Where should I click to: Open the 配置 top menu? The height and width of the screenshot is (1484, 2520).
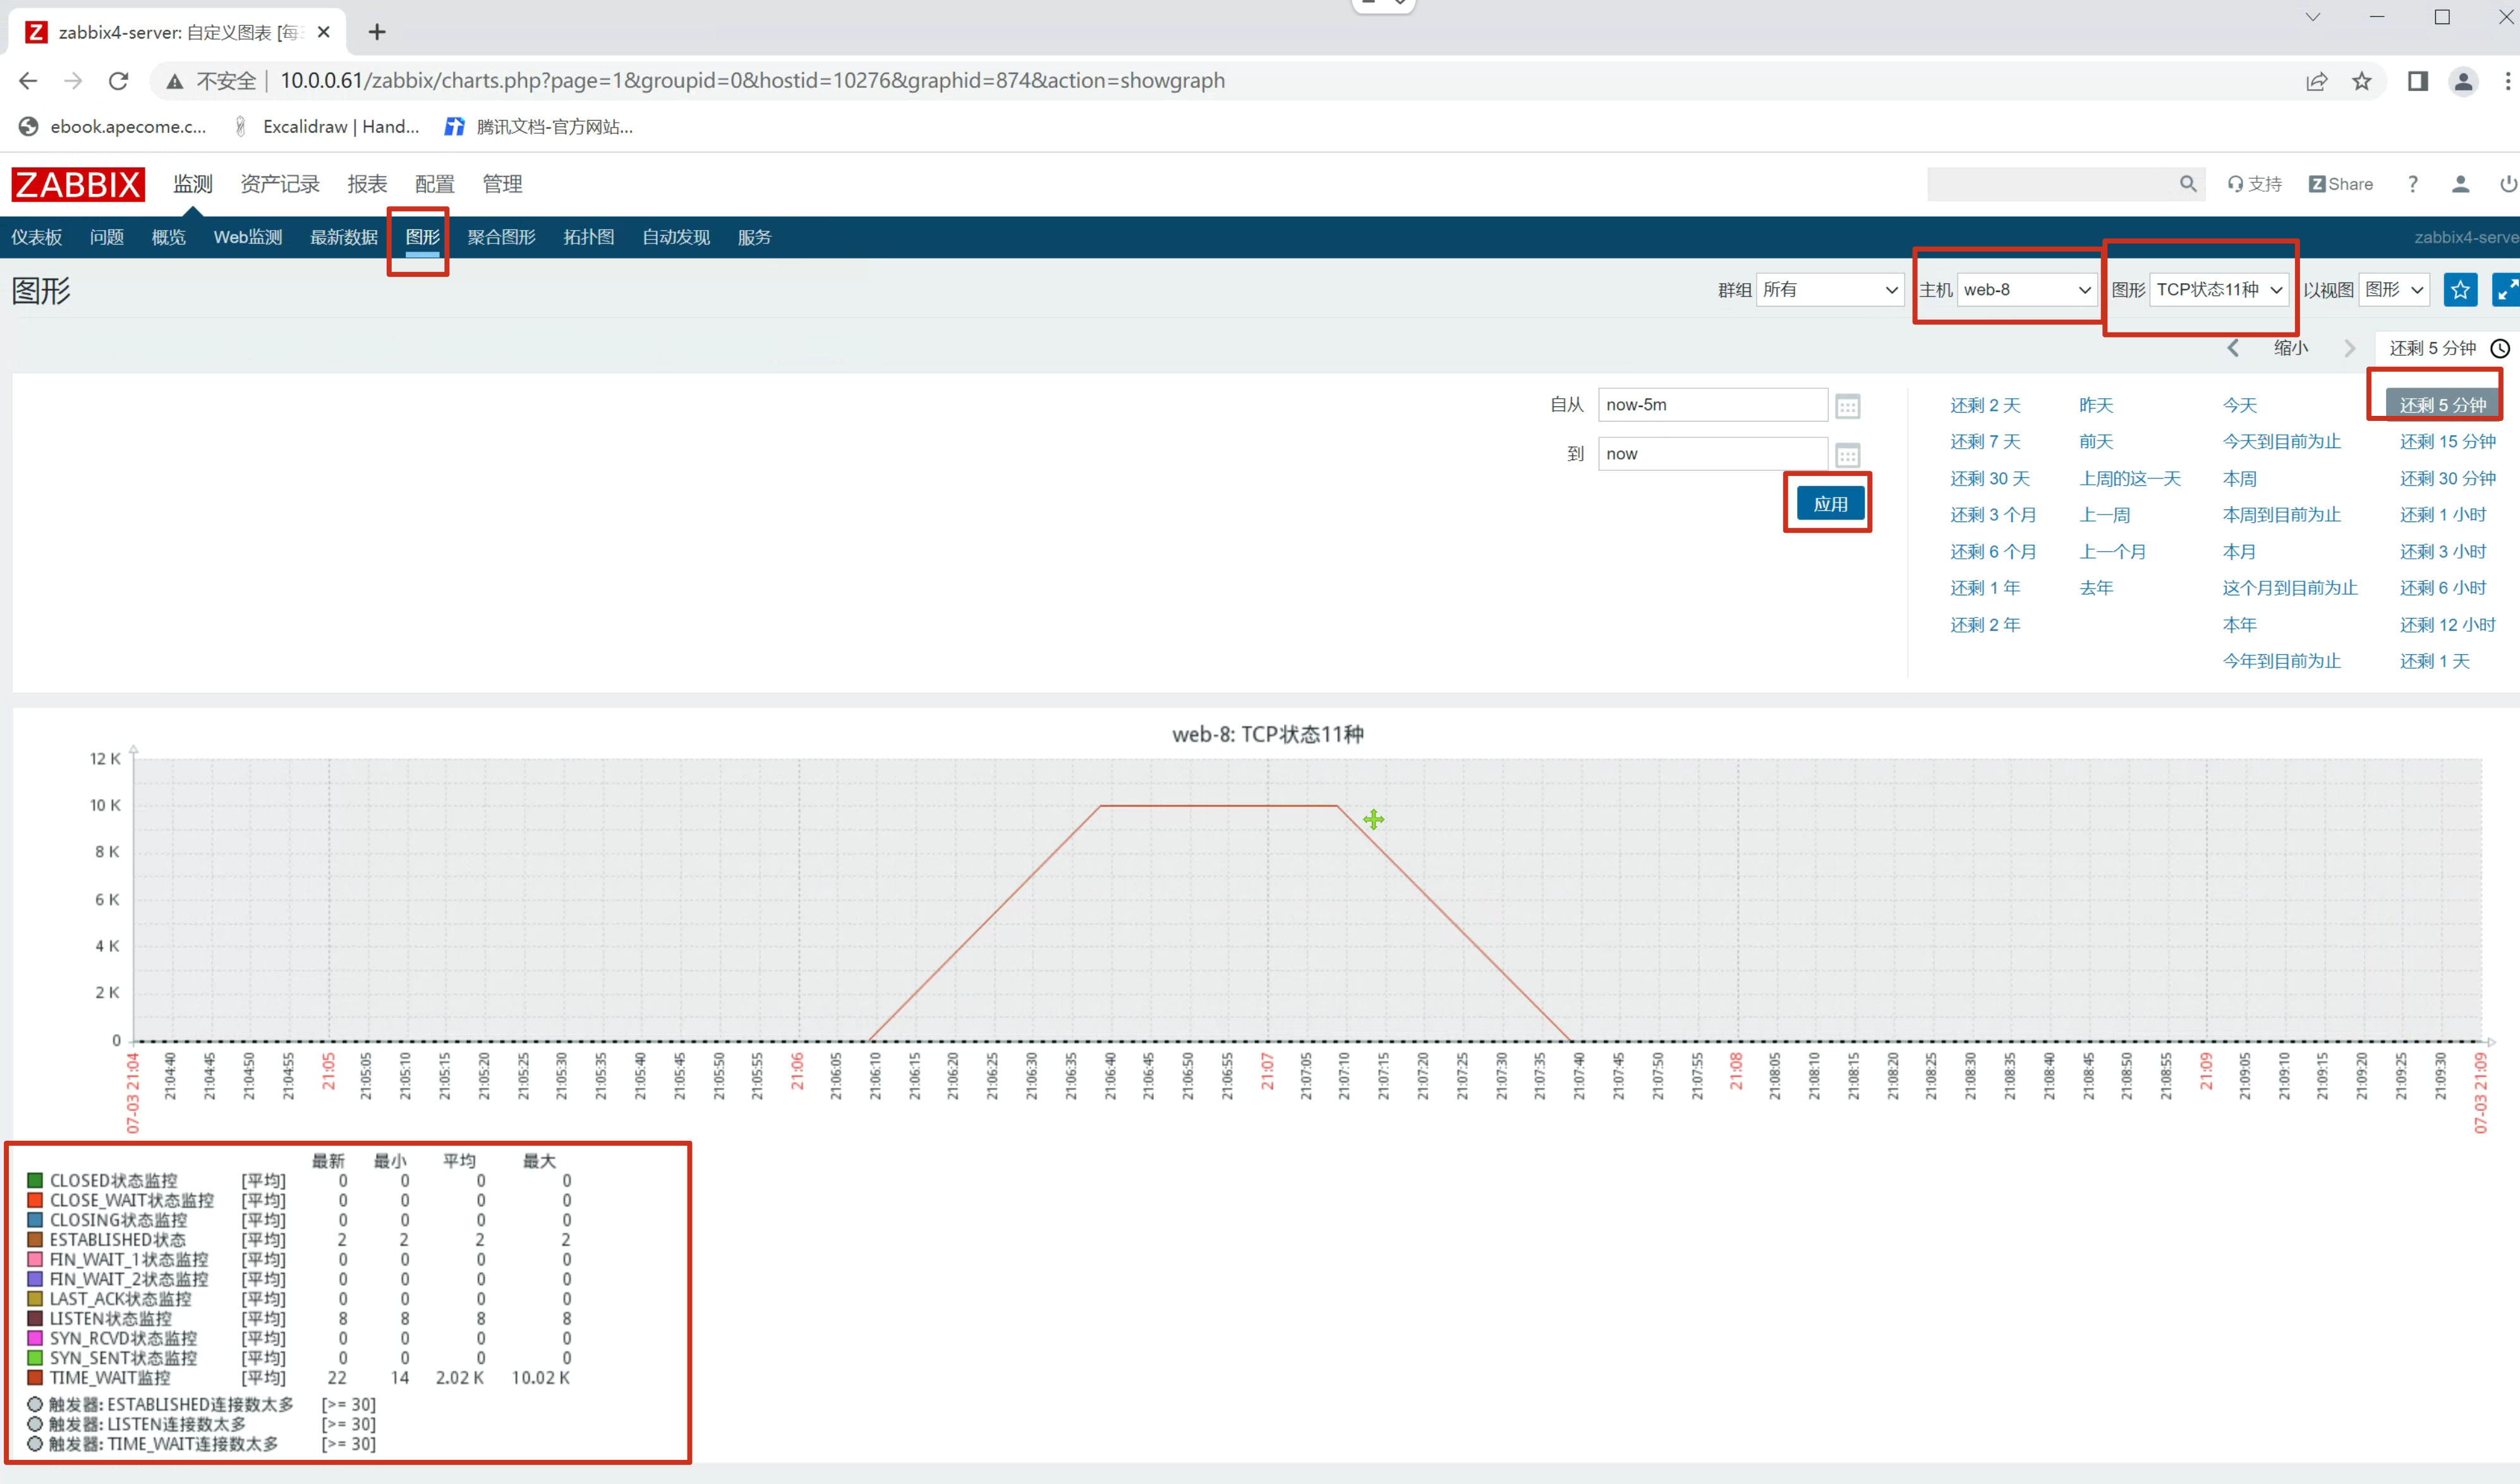tap(434, 184)
